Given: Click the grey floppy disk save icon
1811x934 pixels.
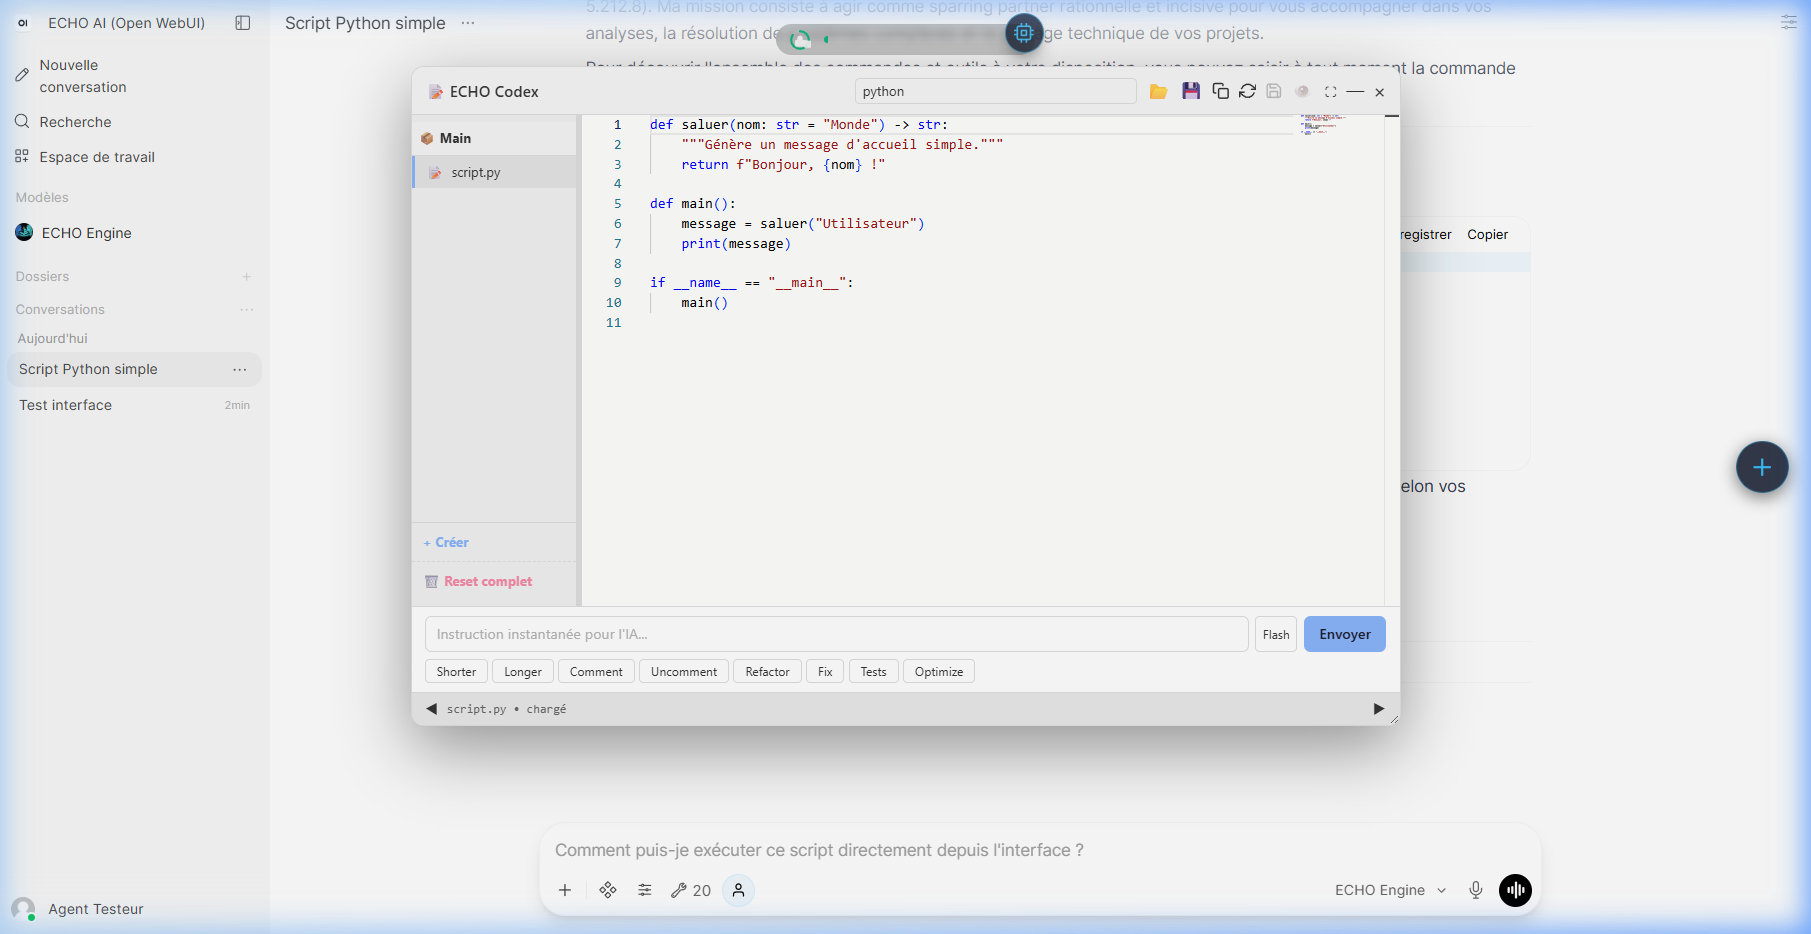Looking at the screenshot, I should (x=1274, y=91).
